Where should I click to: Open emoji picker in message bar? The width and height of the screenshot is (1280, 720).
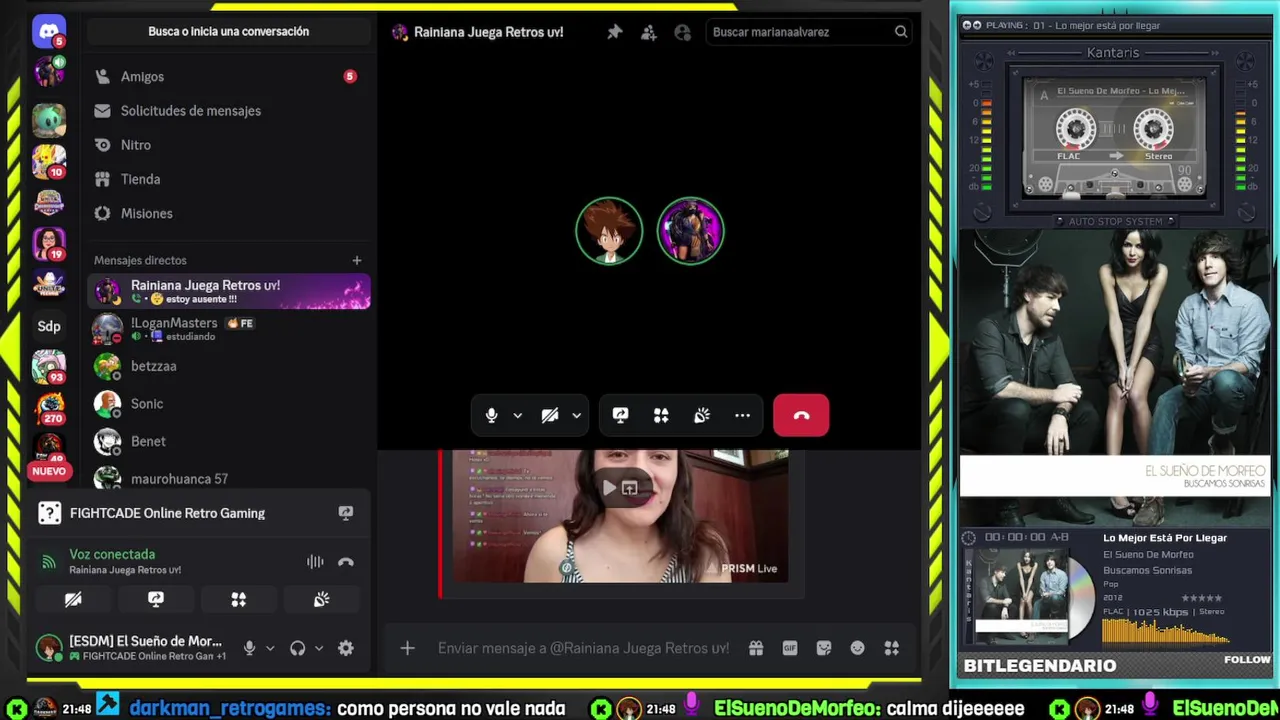point(858,648)
